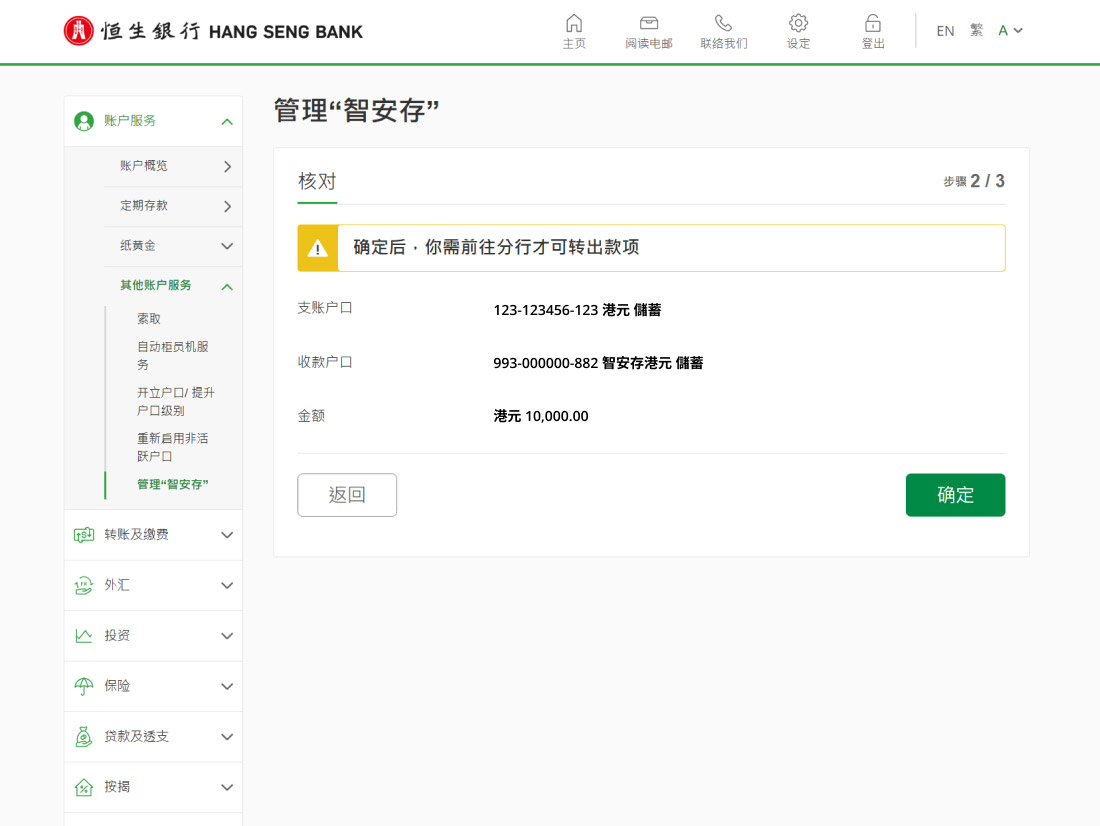Open the mailbox icon (阅读电邮)
Viewport: 1100px width, 826px height.
(x=649, y=23)
